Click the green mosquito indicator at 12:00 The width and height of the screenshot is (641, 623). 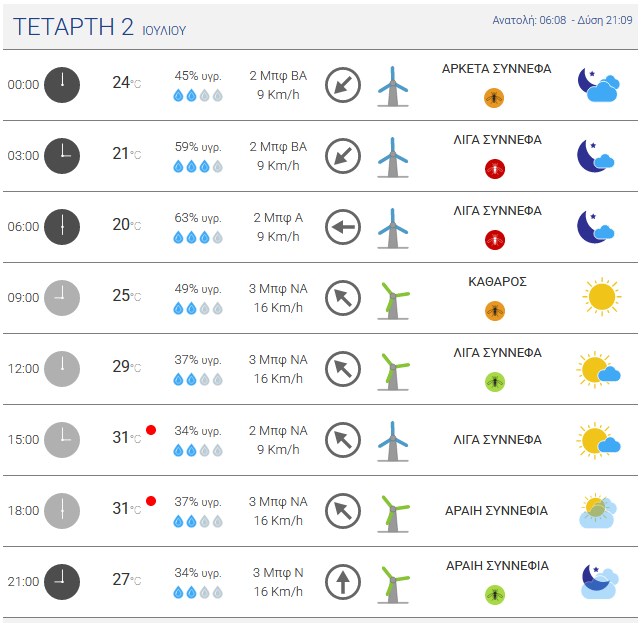click(x=495, y=382)
